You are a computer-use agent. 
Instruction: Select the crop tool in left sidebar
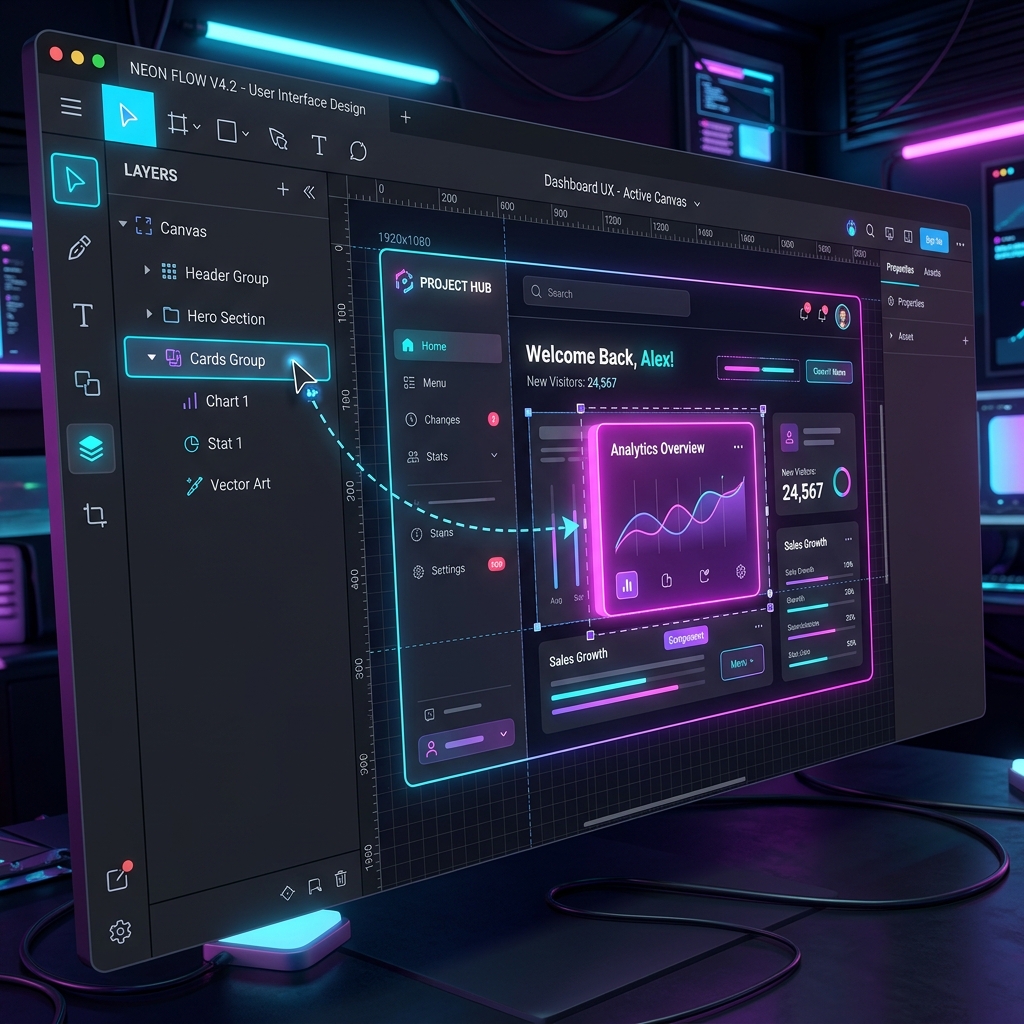(95, 515)
